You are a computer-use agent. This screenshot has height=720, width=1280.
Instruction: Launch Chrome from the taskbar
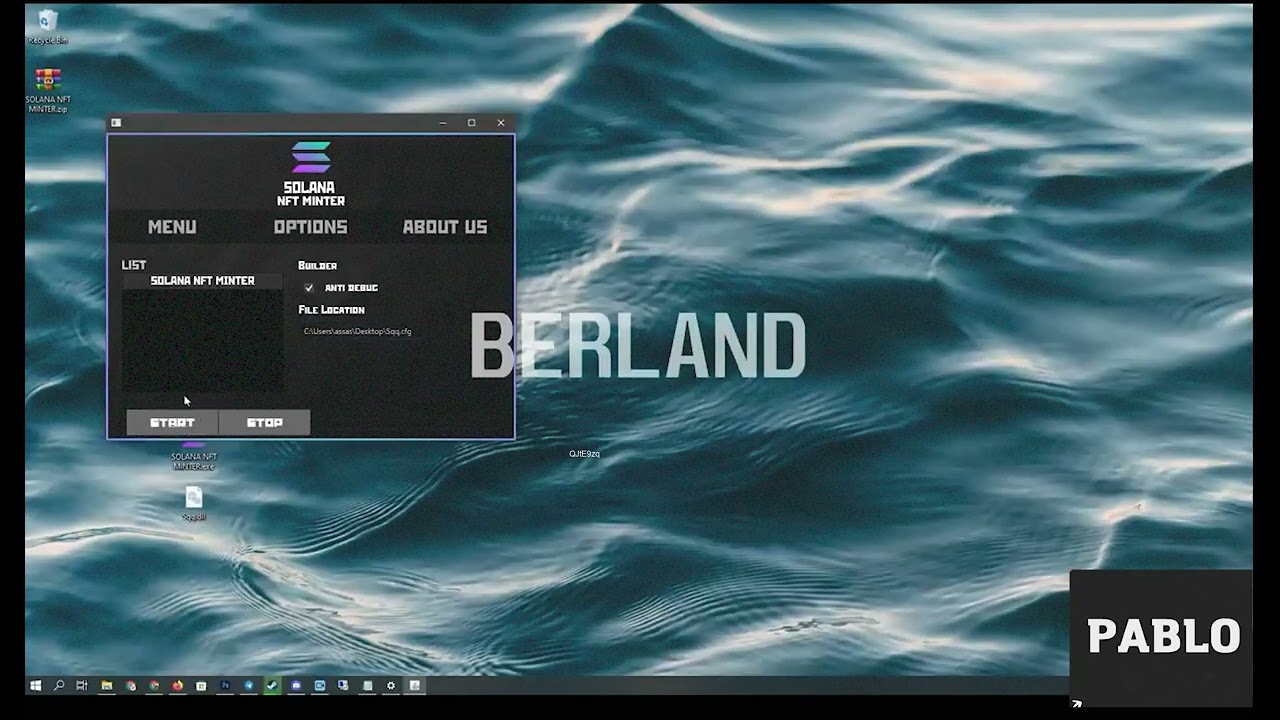[x=154, y=686]
